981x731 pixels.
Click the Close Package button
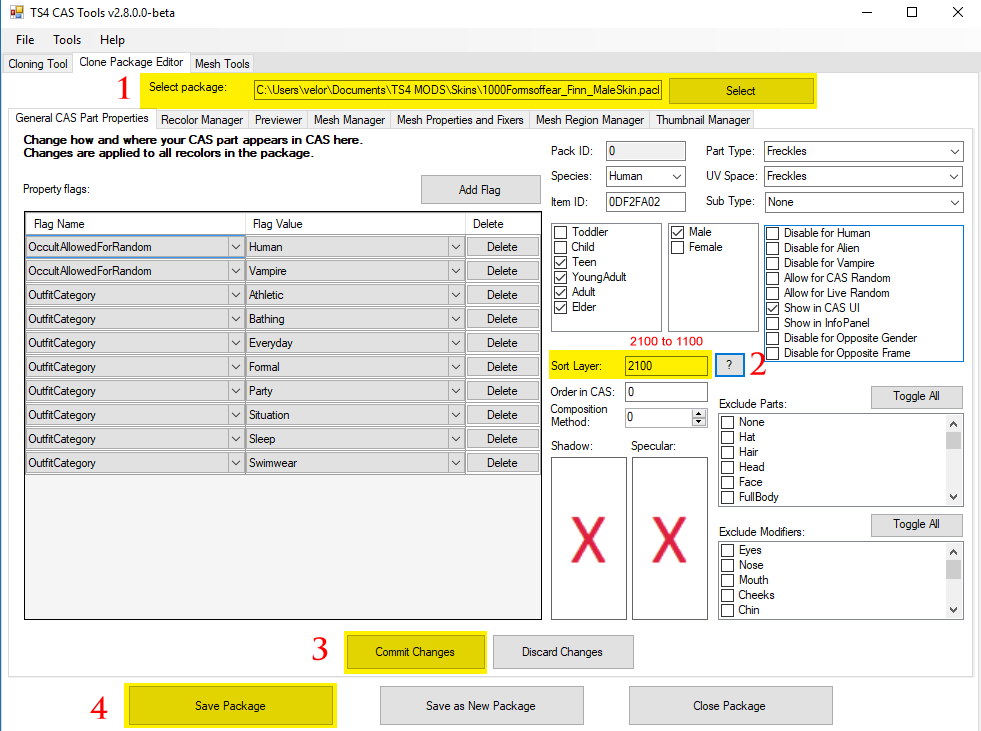click(x=729, y=705)
